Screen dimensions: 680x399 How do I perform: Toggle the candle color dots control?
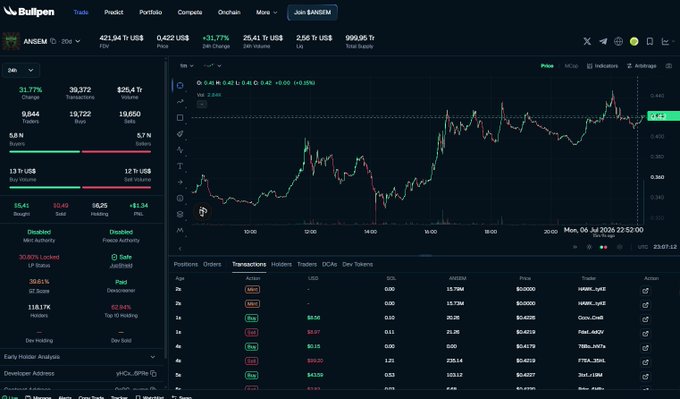coord(603,247)
